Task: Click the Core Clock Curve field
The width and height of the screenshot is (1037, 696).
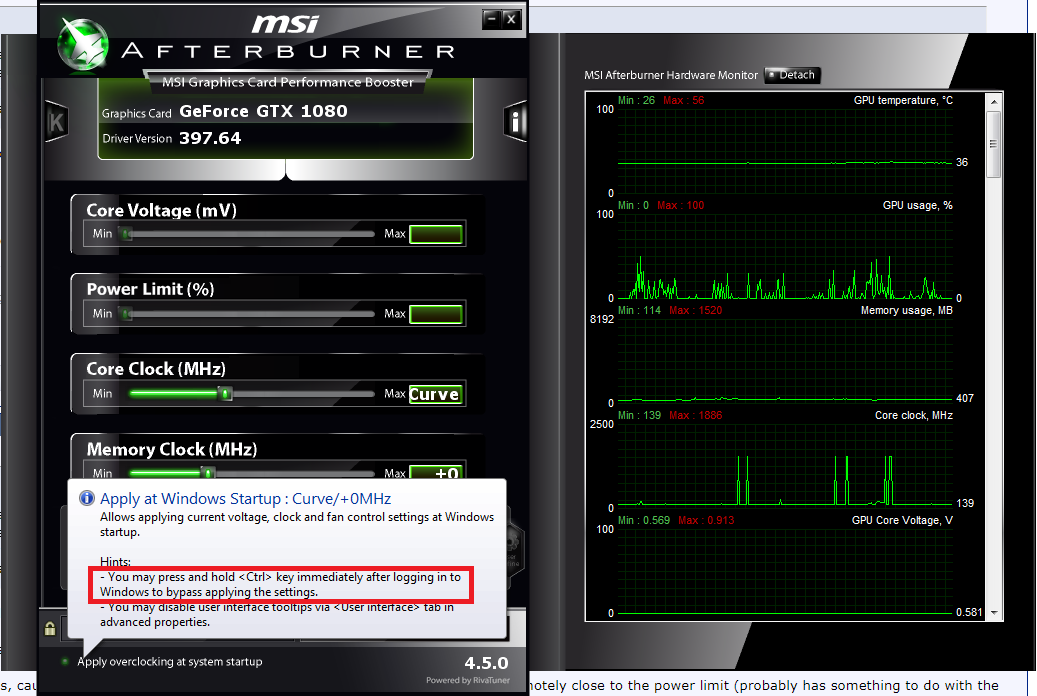Action: (x=435, y=394)
